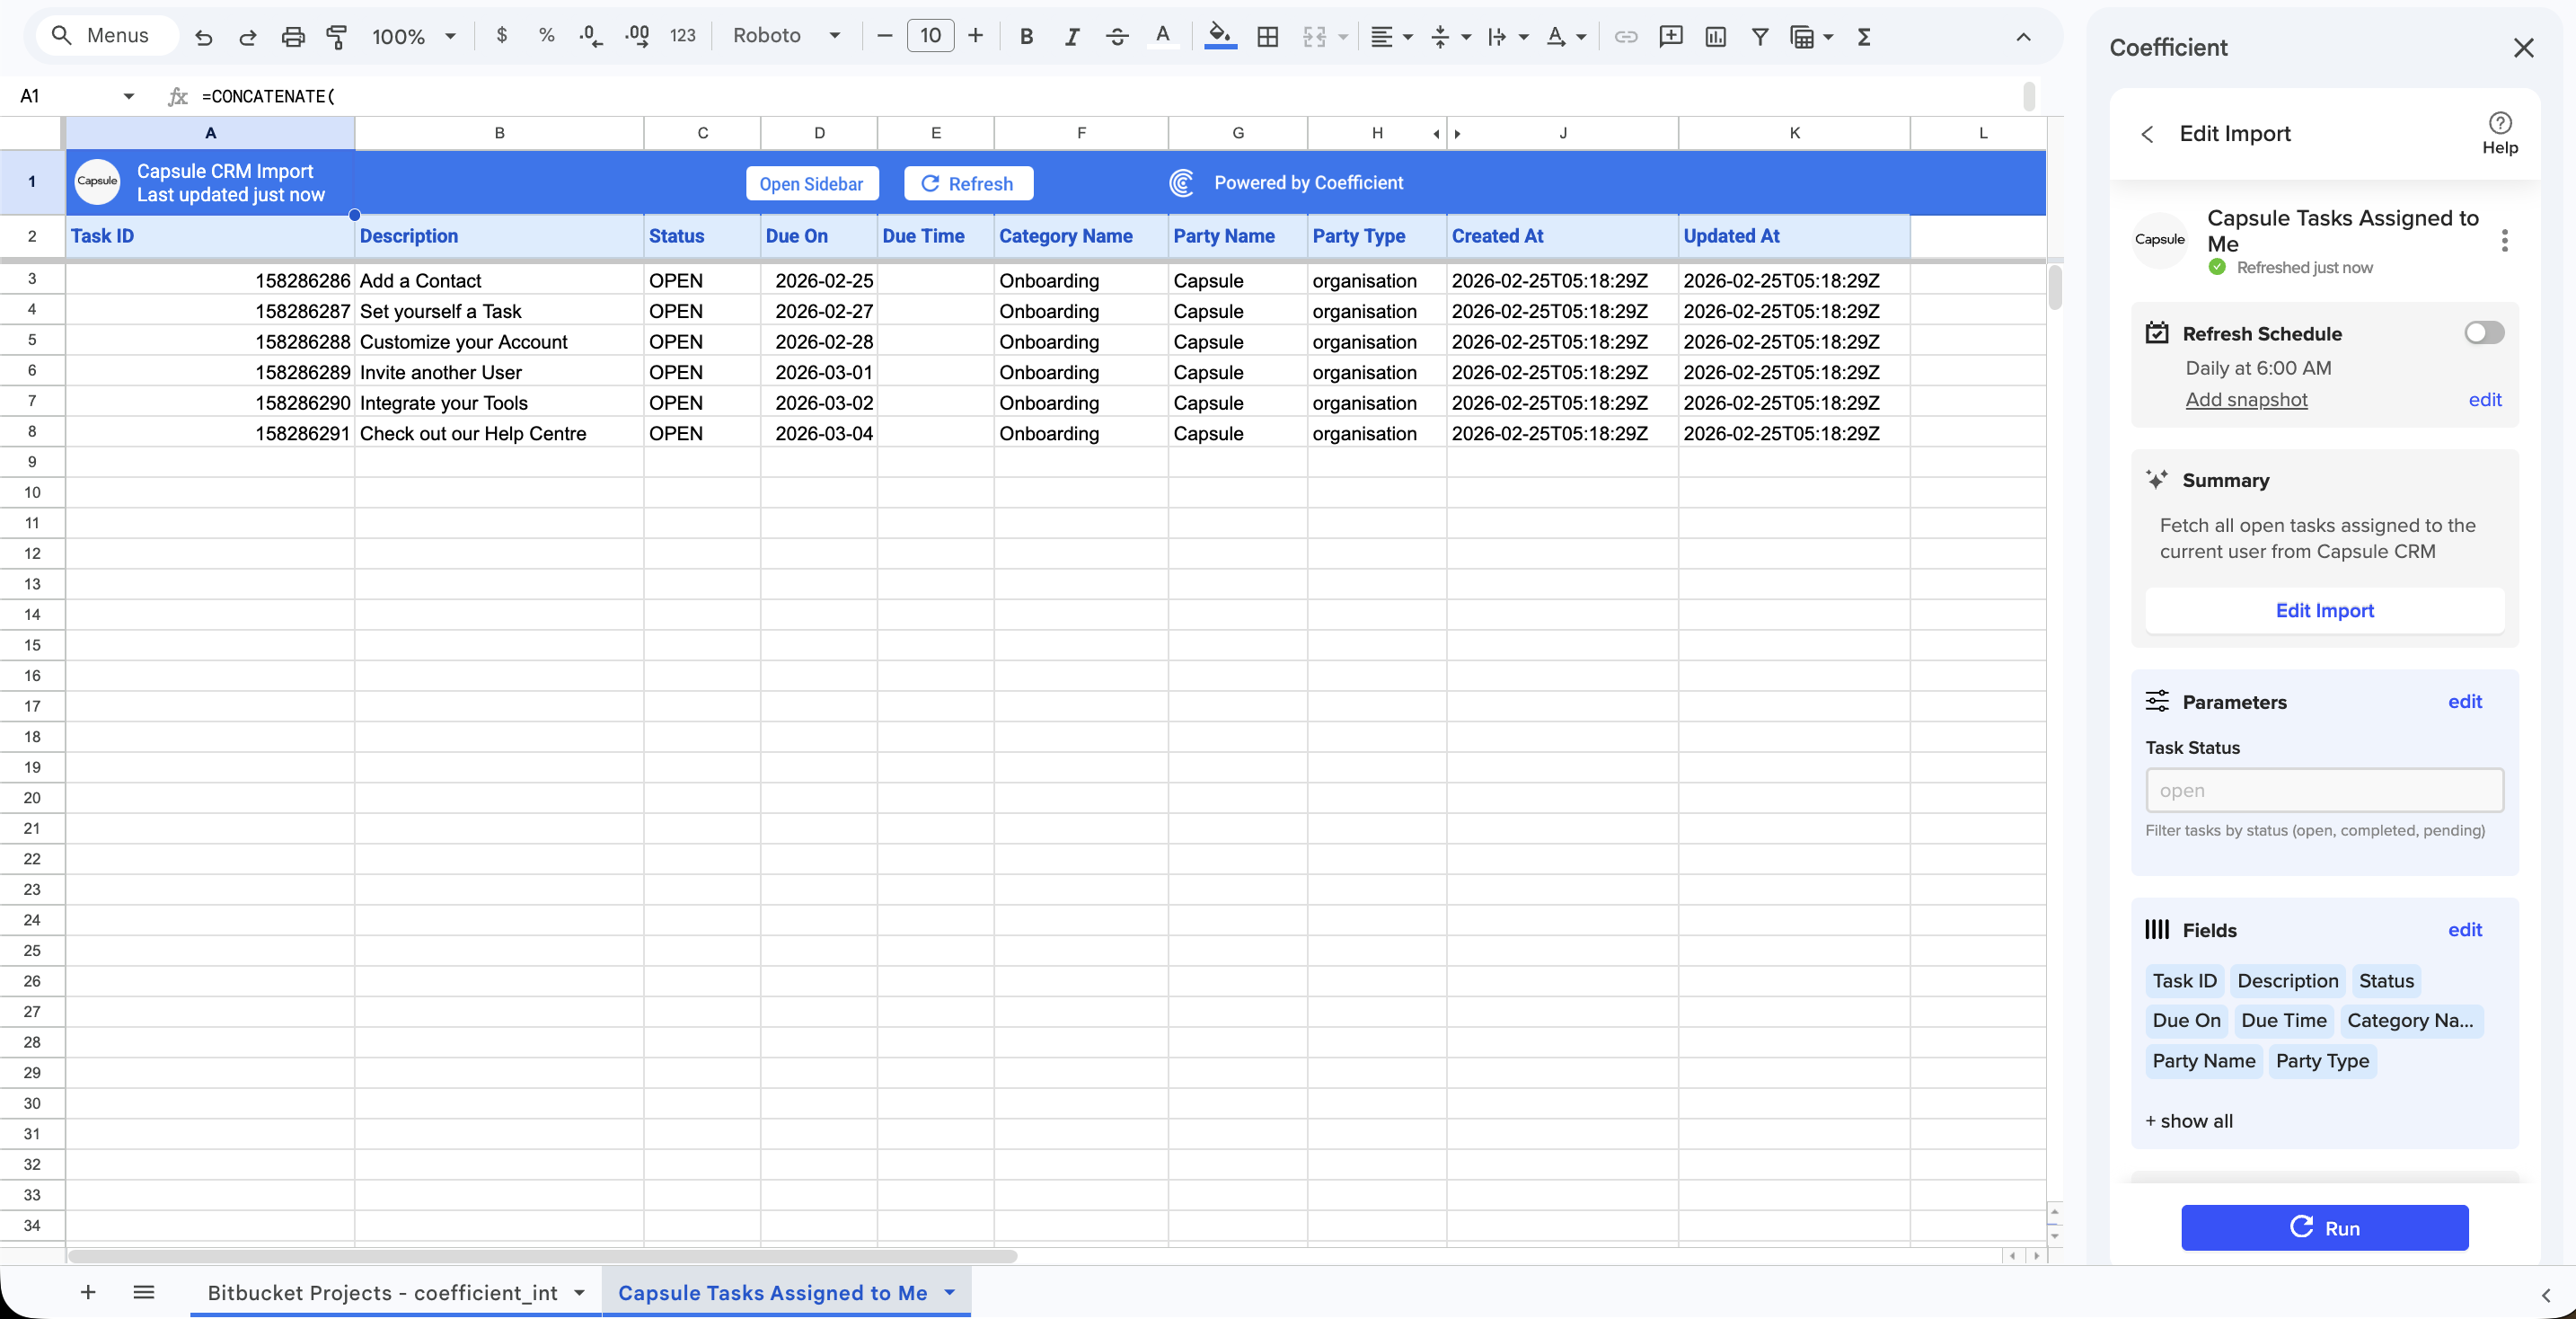Screen dimensions: 2576x1319
Task: Search the Menus box
Action: pyautogui.click(x=108, y=36)
